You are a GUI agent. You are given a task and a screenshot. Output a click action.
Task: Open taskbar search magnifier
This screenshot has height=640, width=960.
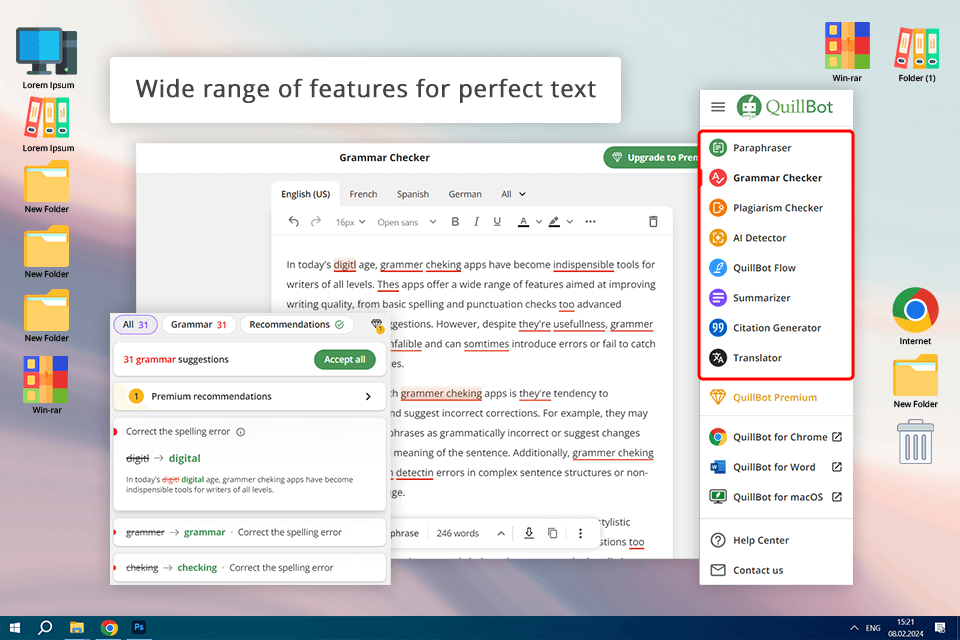coord(45,628)
